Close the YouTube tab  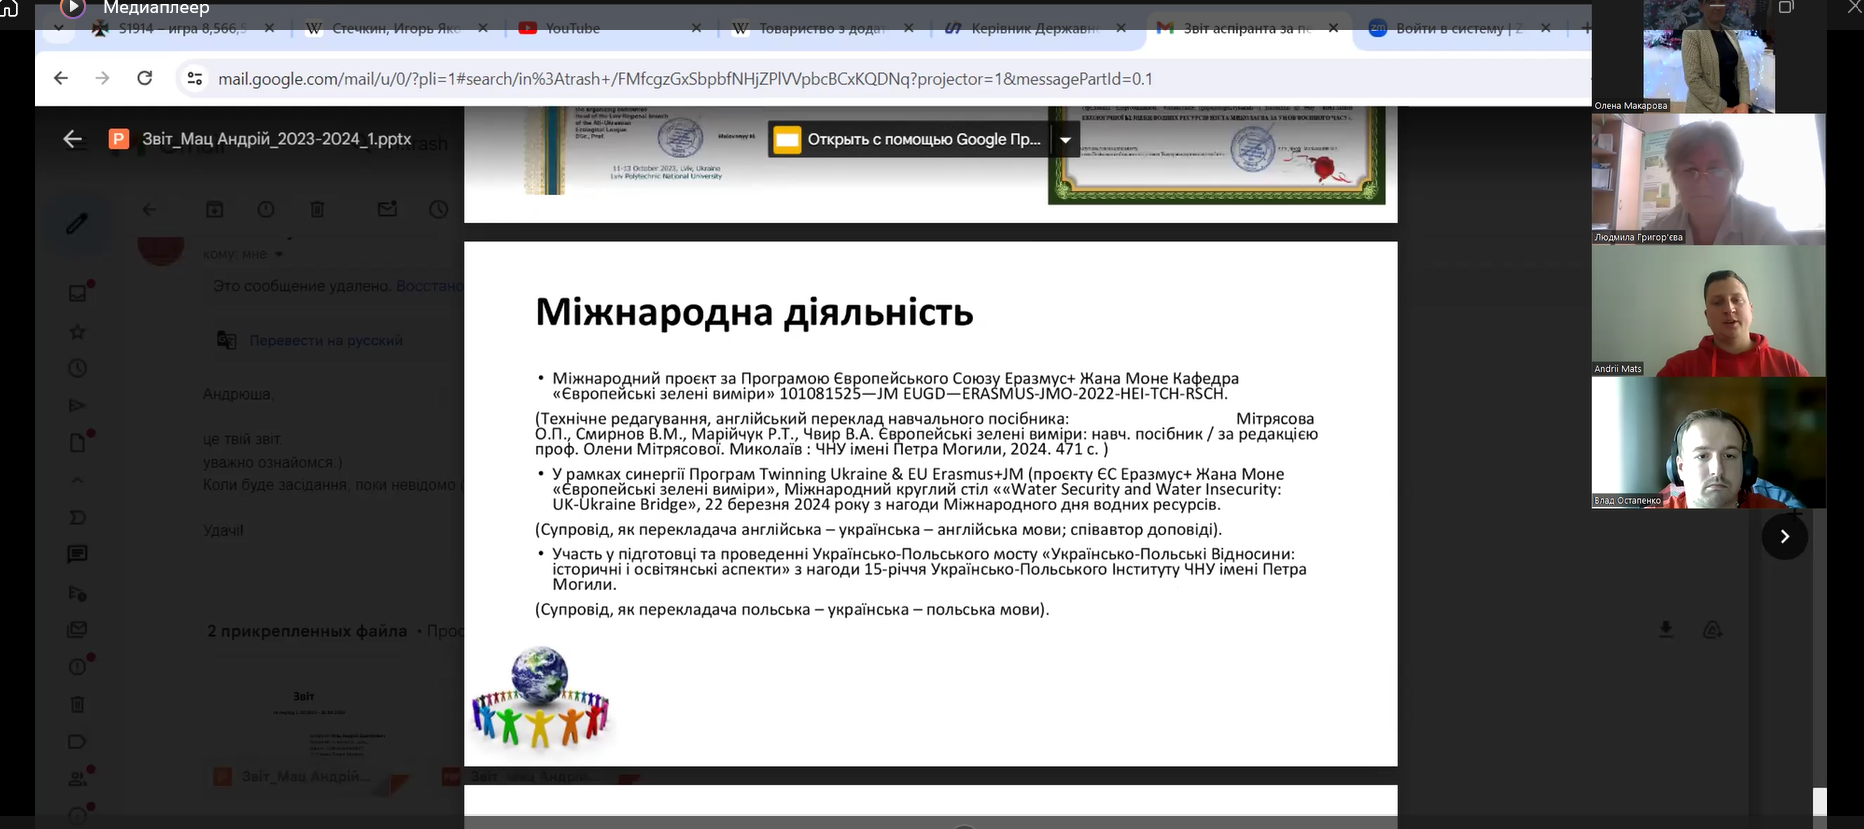coord(696,29)
